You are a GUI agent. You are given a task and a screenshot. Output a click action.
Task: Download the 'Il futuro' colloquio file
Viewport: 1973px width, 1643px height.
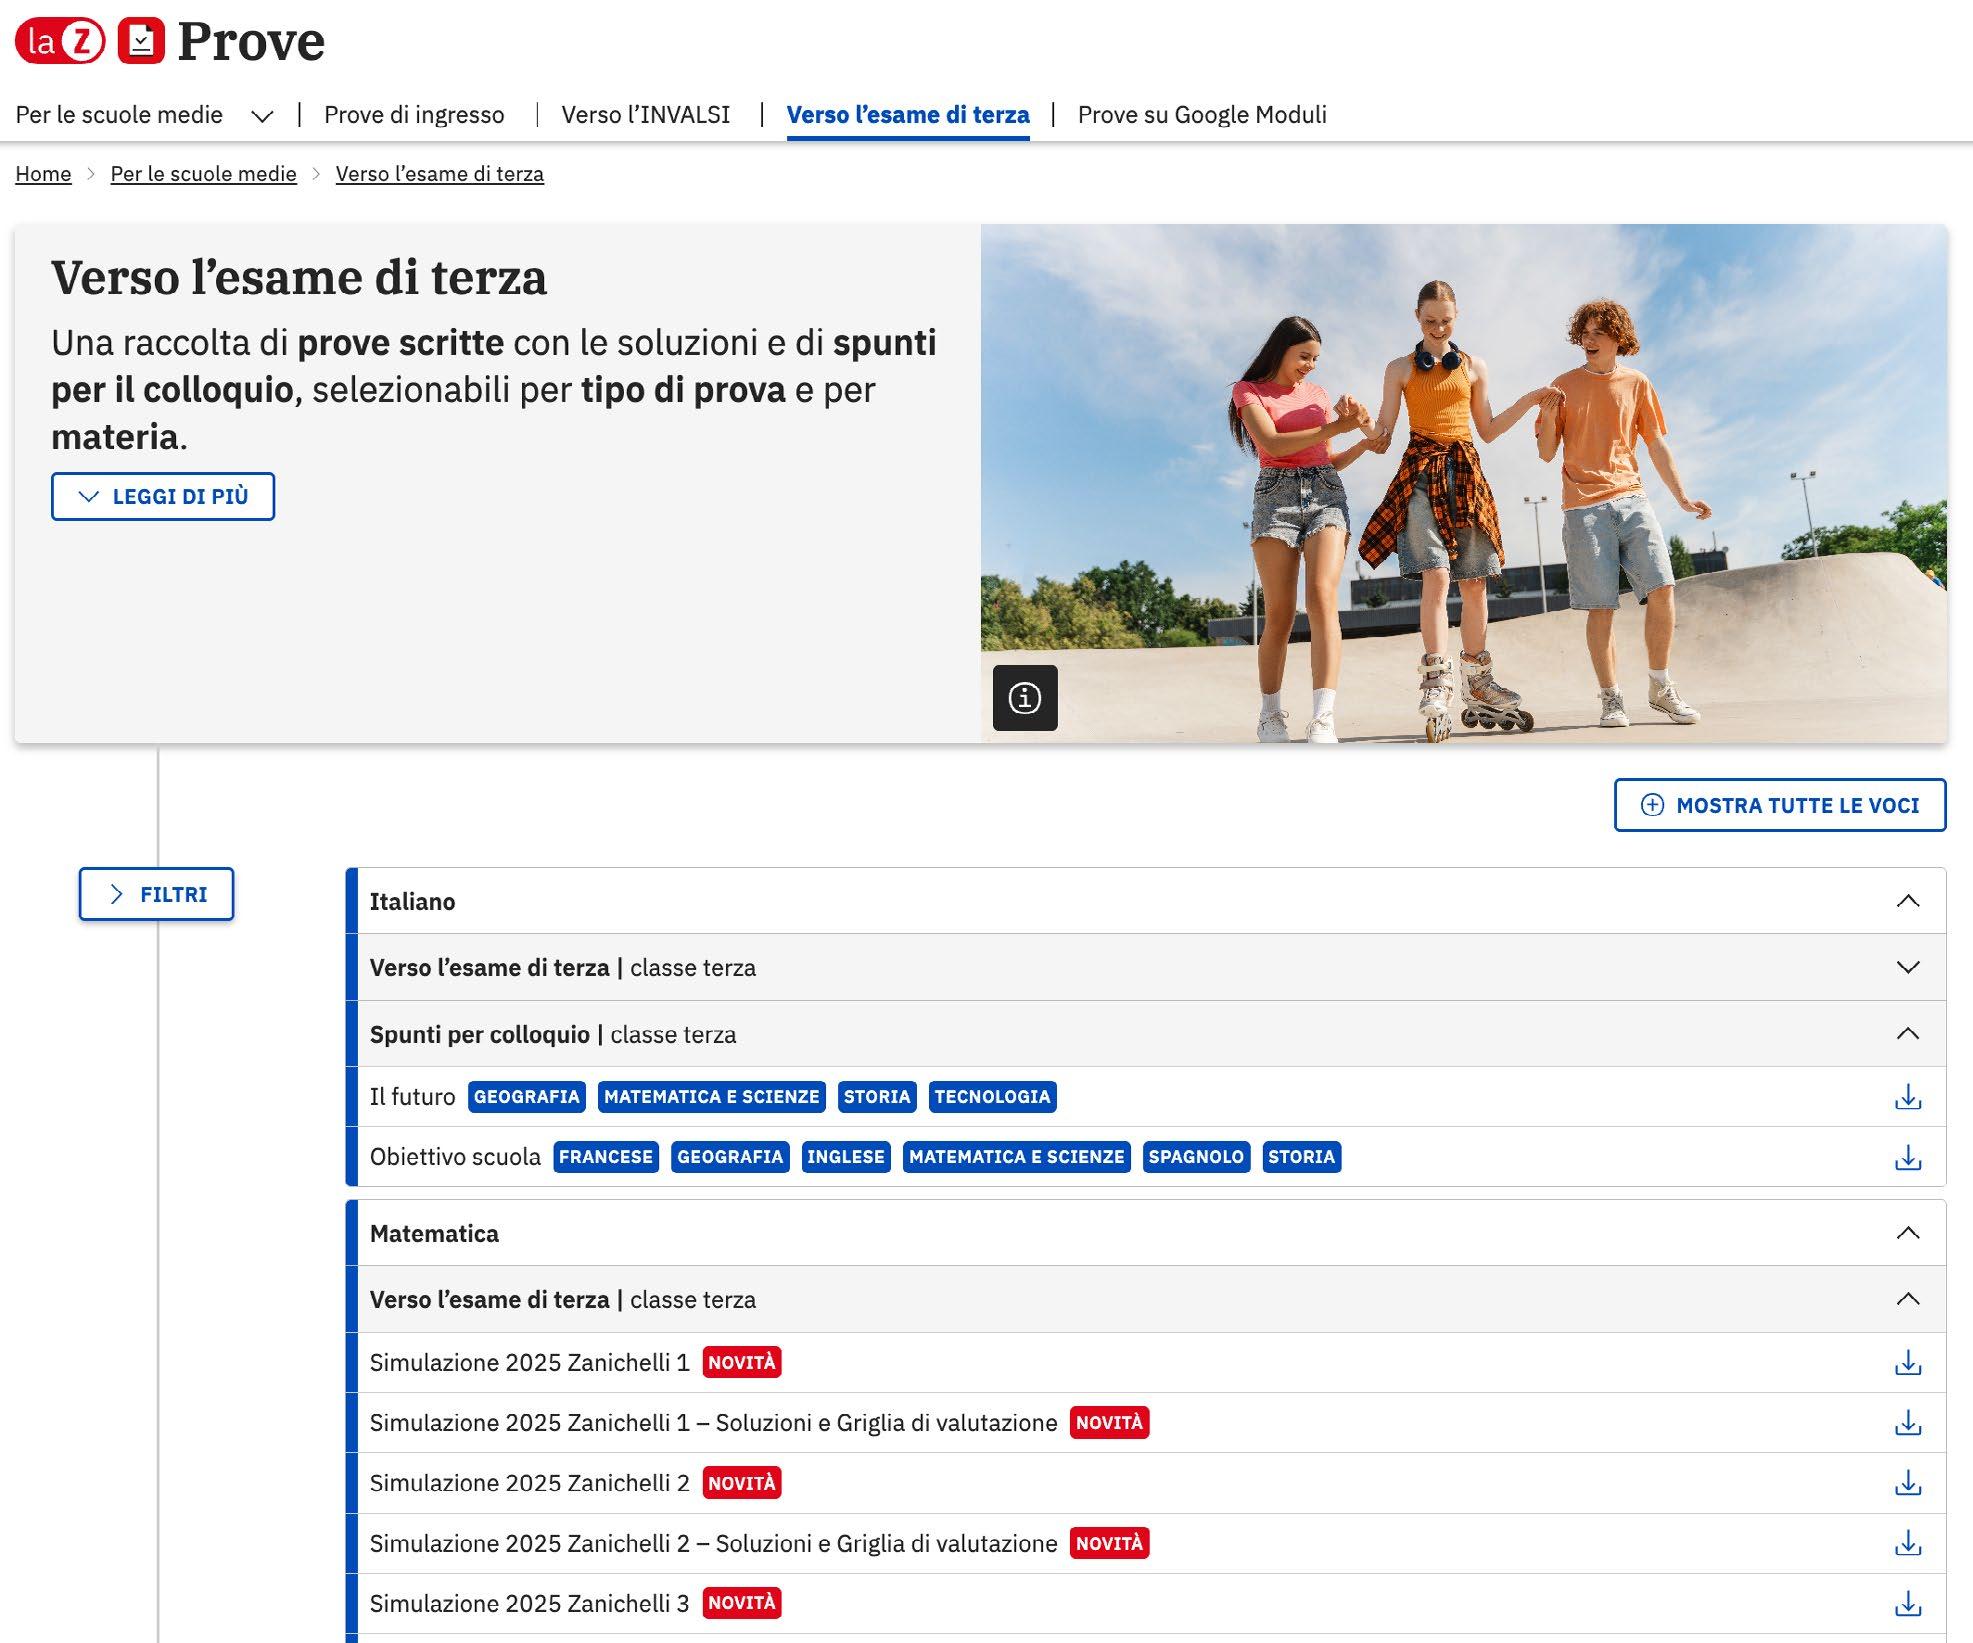point(1907,1097)
